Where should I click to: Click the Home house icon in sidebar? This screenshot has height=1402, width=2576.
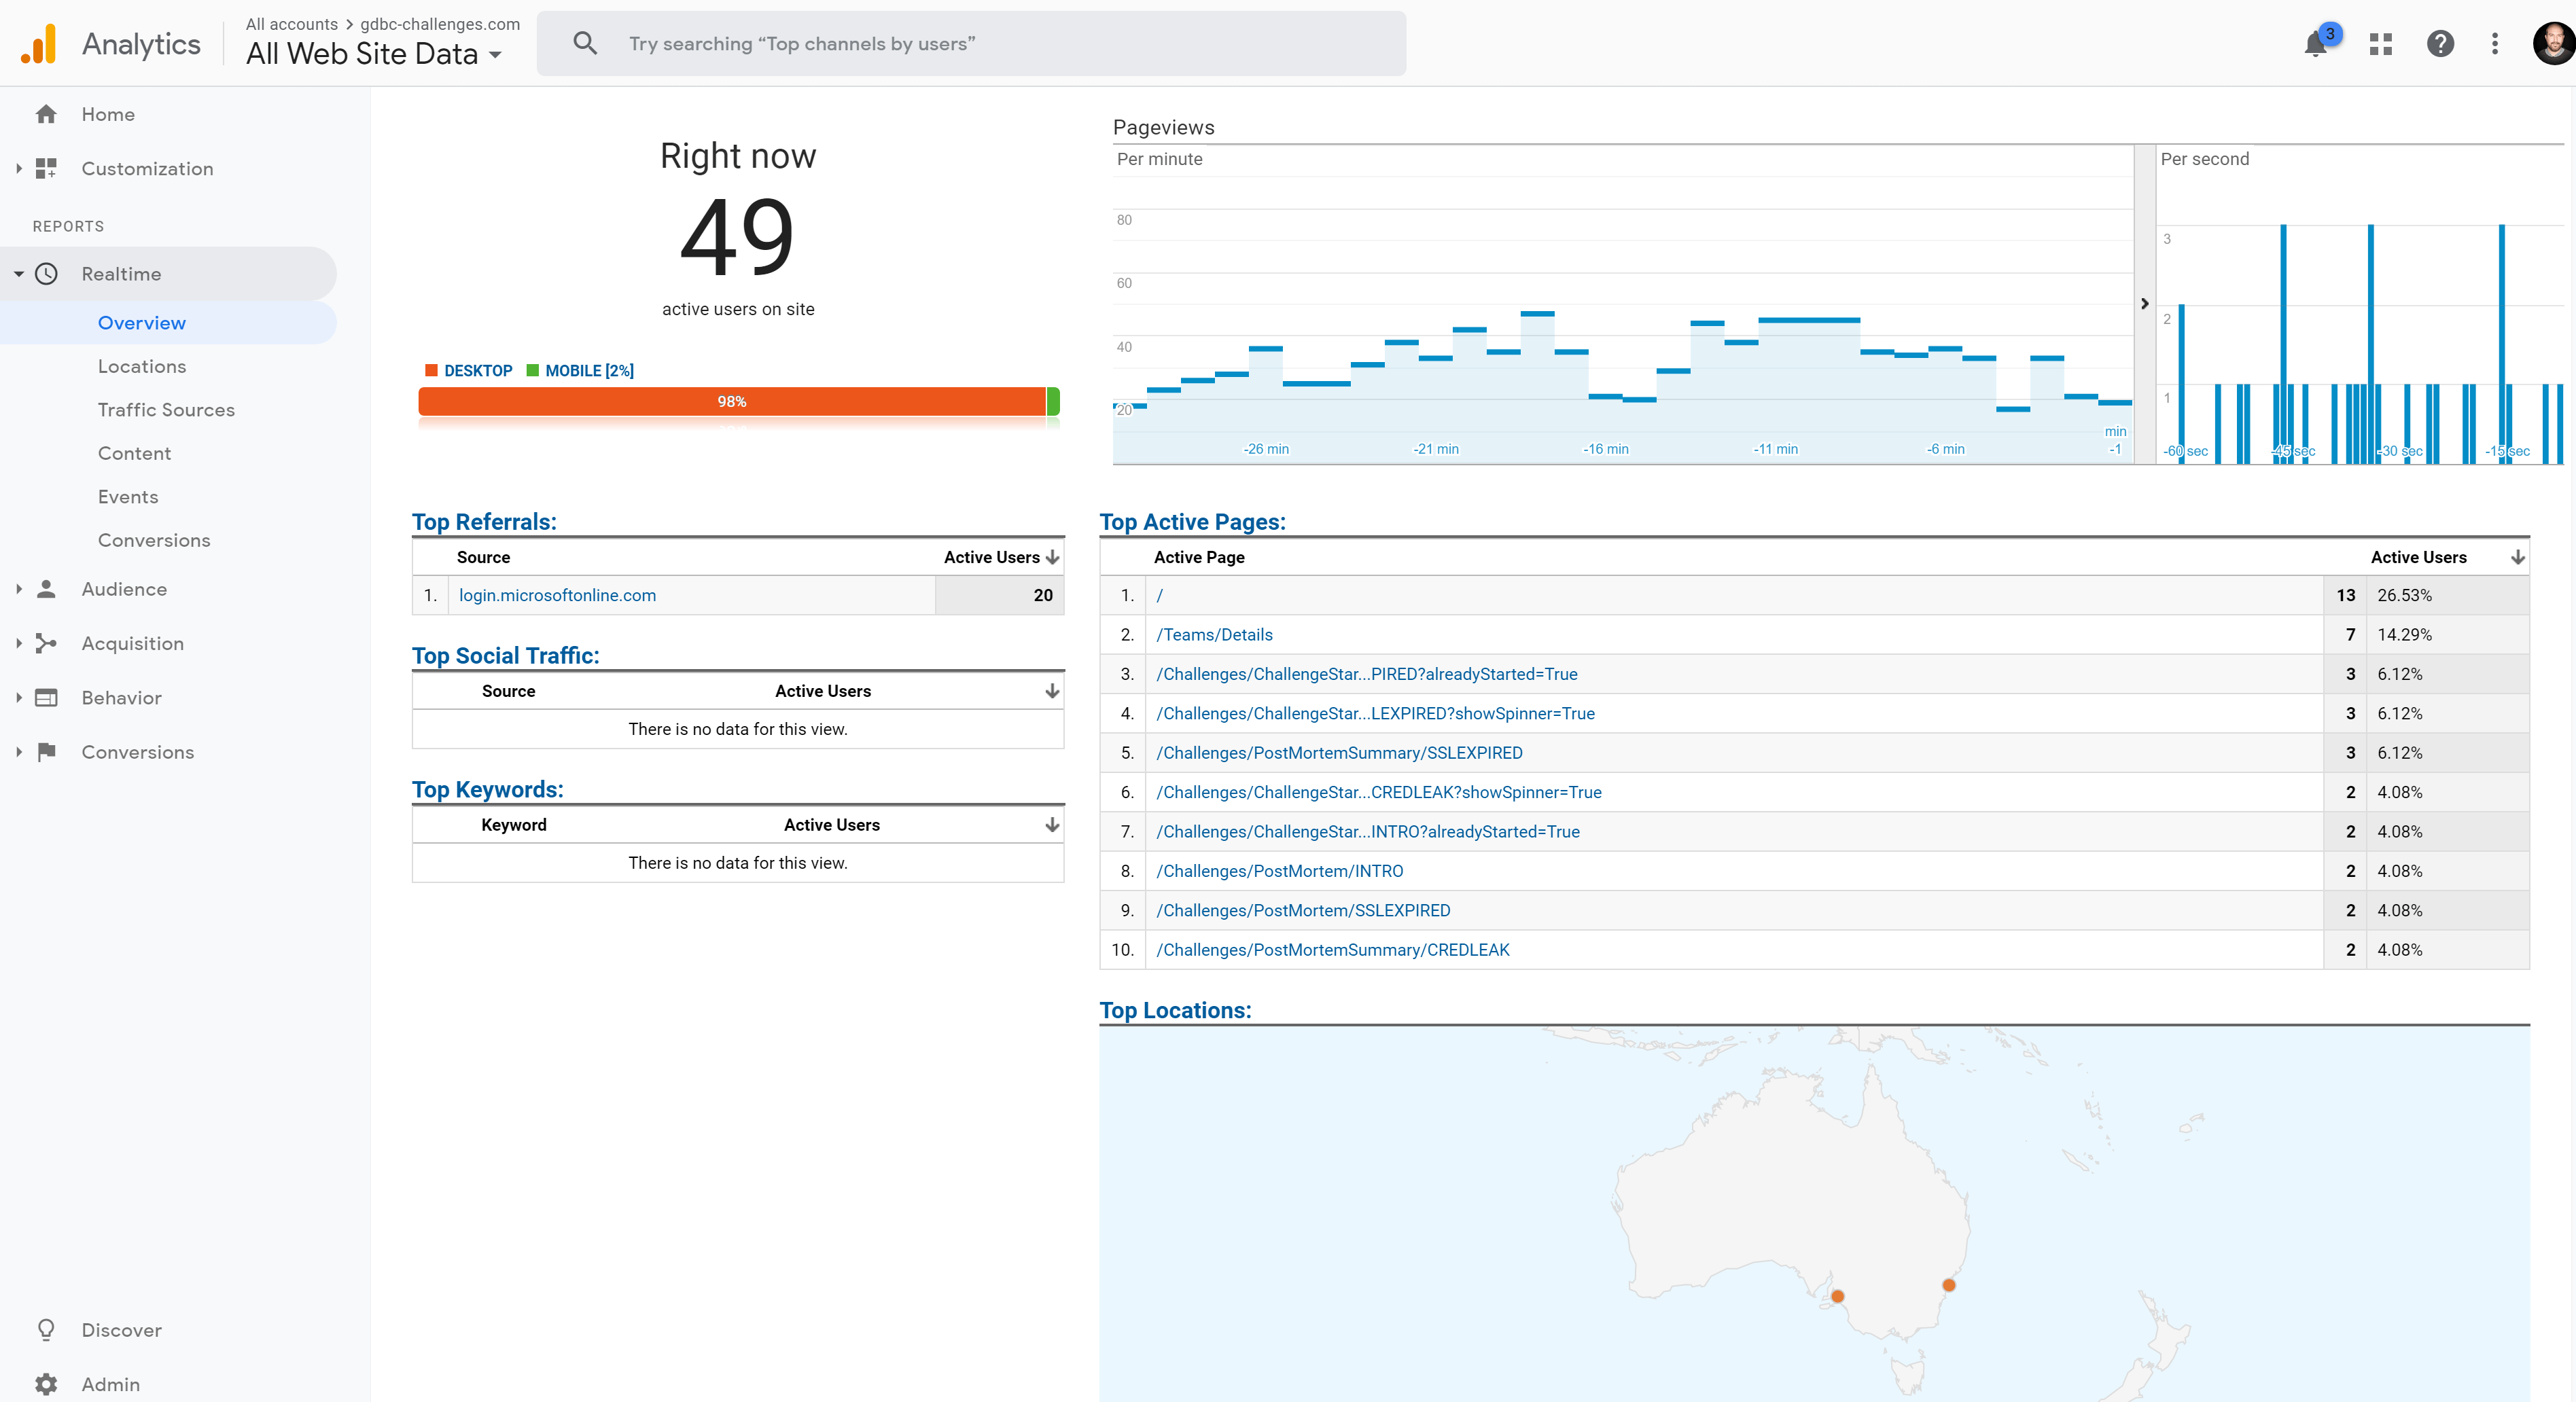[46, 114]
